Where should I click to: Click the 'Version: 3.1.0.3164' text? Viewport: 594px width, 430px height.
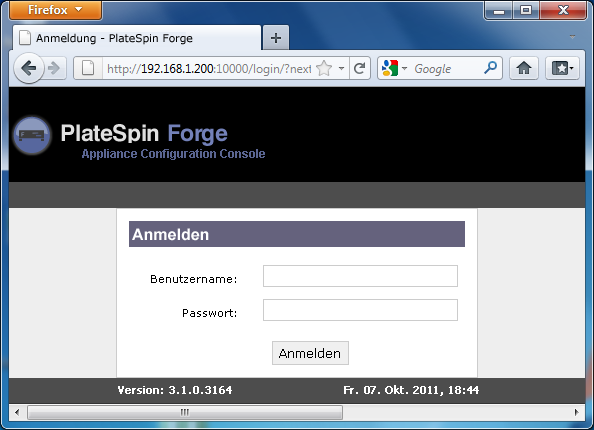[x=175, y=390]
